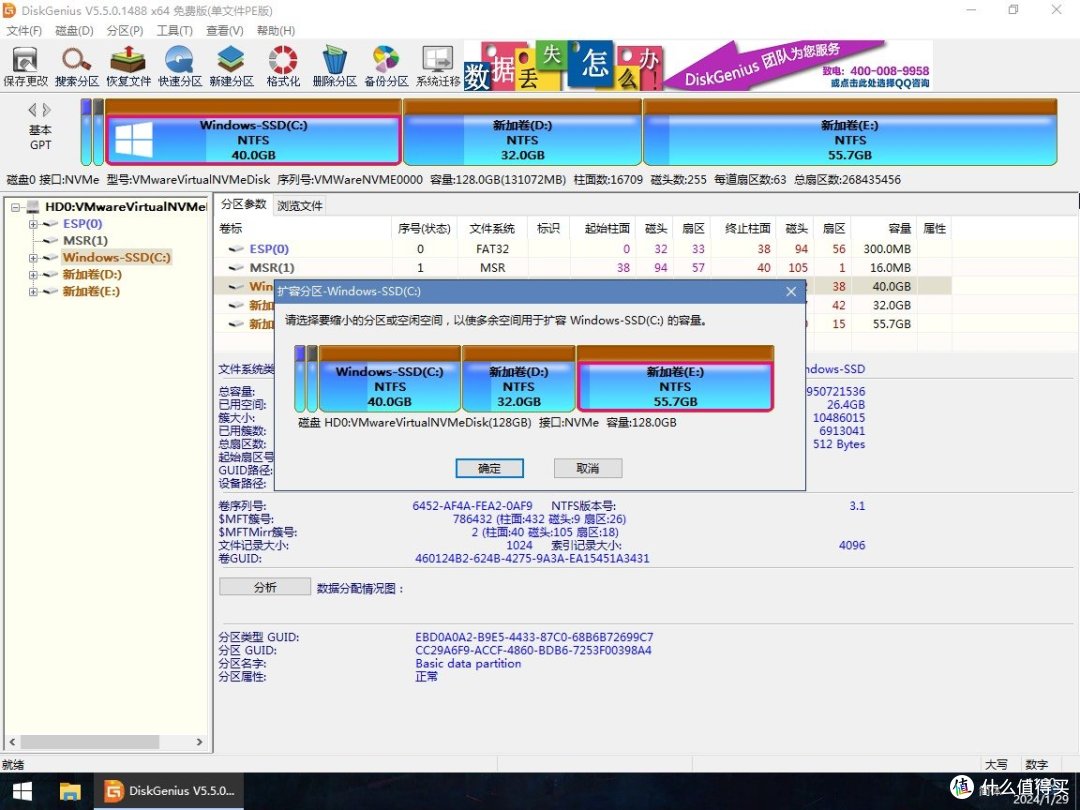Image resolution: width=1080 pixels, height=810 pixels.
Task: Open the 分区(P) menu
Action: point(125,30)
